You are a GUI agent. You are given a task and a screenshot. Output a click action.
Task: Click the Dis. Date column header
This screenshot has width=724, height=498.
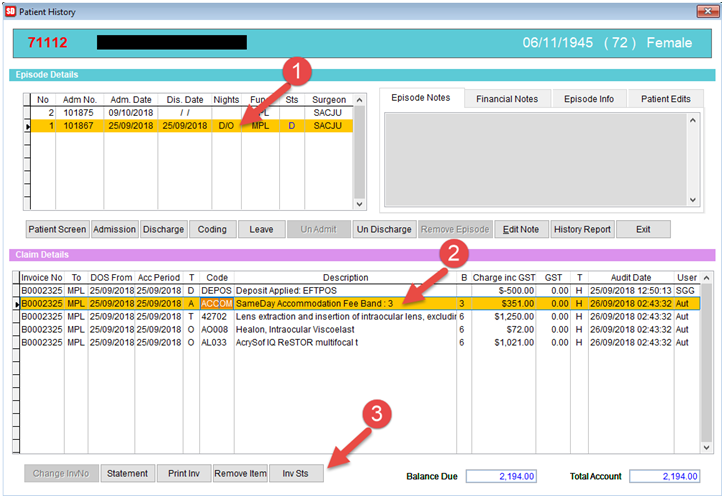tap(185, 100)
